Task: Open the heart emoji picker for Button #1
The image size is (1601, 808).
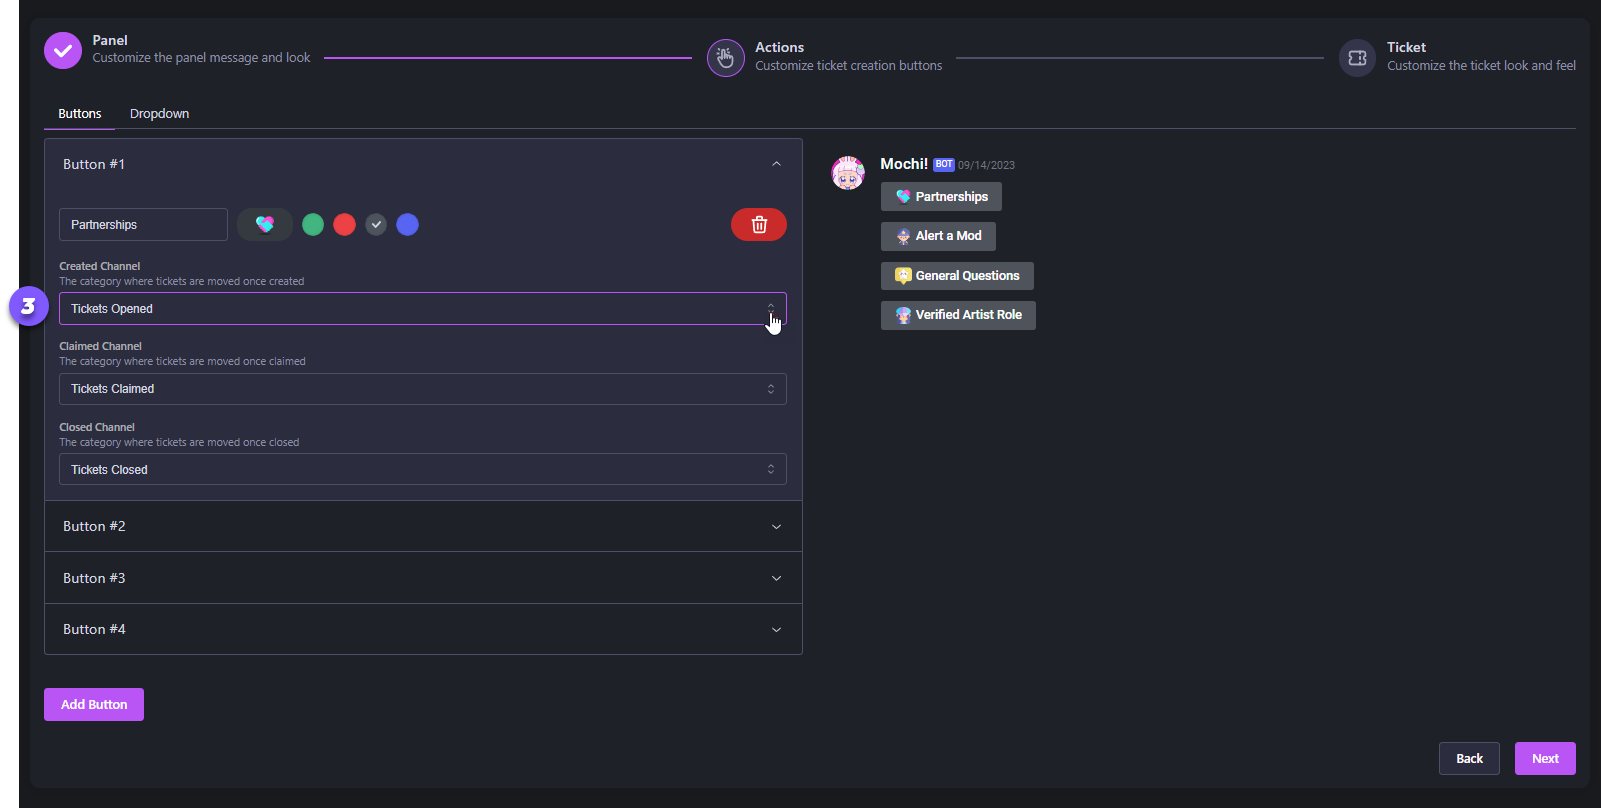Action: point(265,225)
